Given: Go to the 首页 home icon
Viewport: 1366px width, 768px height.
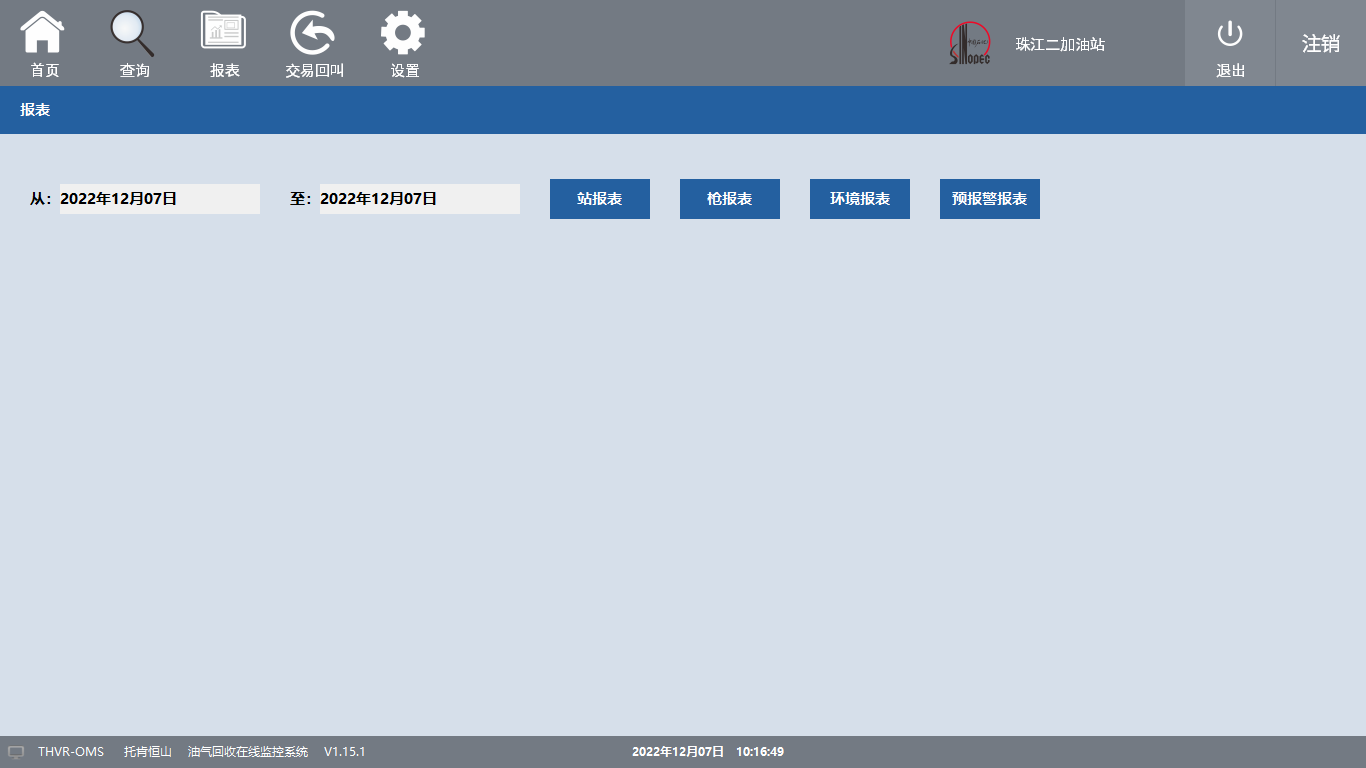Looking at the screenshot, I should (43, 32).
